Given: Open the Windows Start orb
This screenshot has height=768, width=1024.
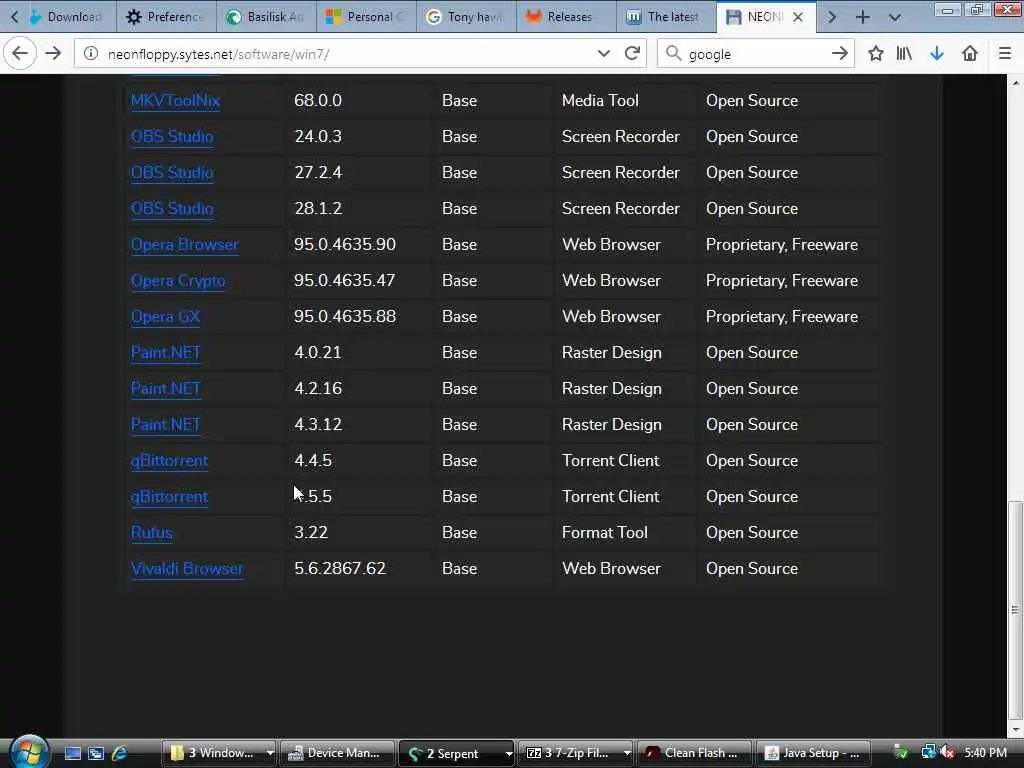Looking at the screenshot, I should pyautogui.click(x=29, y=751).
